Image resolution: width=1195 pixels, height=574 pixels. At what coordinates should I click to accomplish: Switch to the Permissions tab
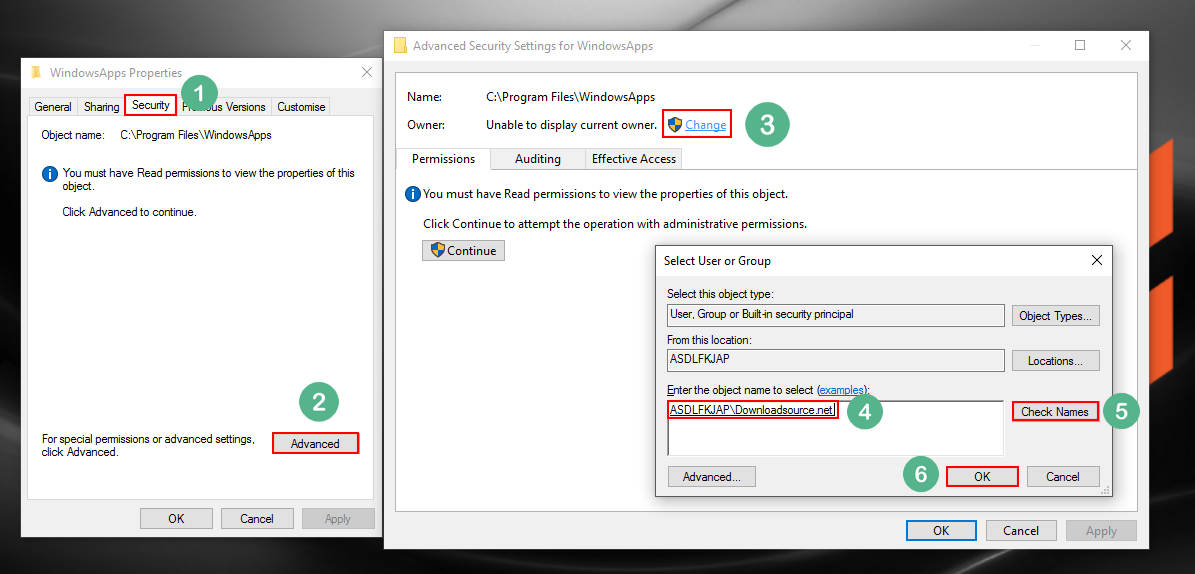coord(444,159)
